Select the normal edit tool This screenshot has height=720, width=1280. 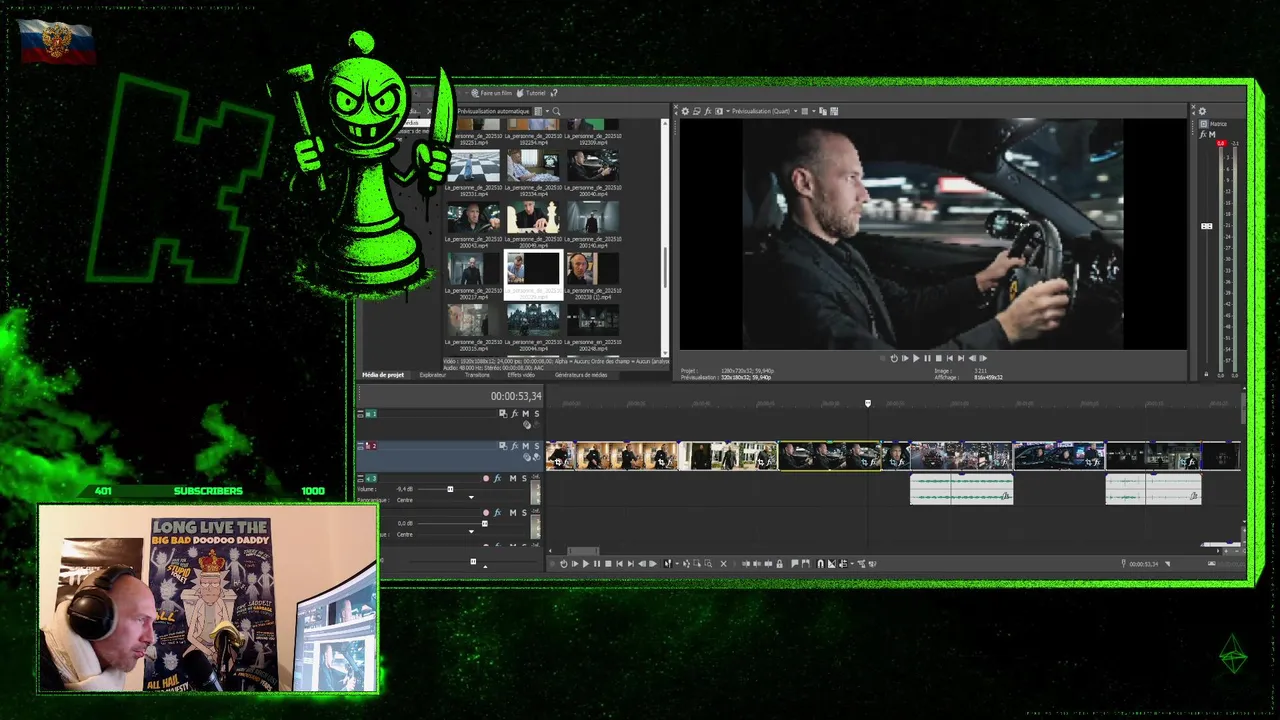click(667, 563)
